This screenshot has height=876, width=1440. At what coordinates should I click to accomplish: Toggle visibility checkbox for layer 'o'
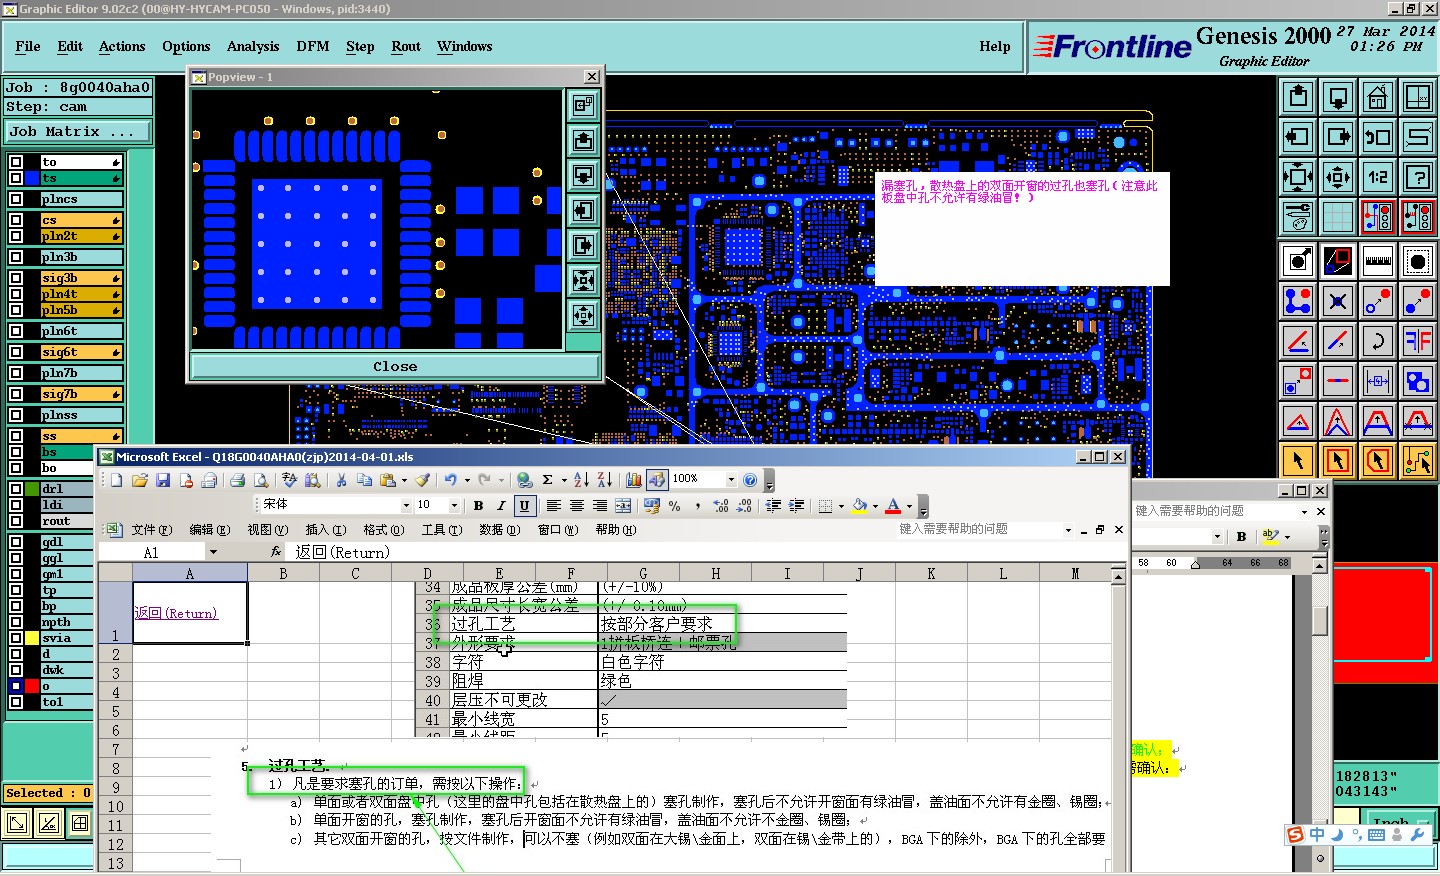tap(16, 686)
